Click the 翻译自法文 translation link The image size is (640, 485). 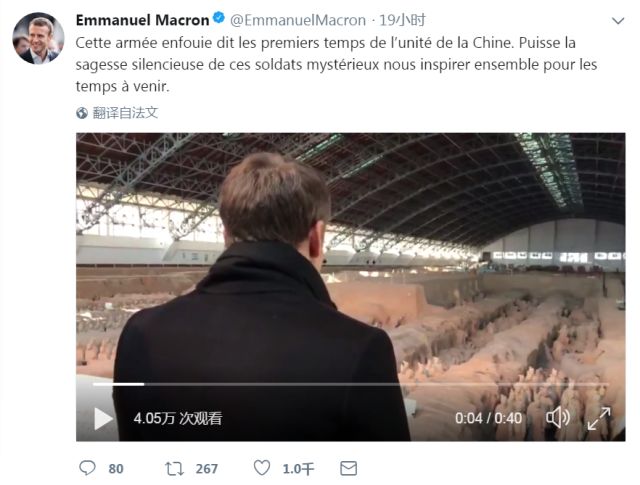click(125, 113)
